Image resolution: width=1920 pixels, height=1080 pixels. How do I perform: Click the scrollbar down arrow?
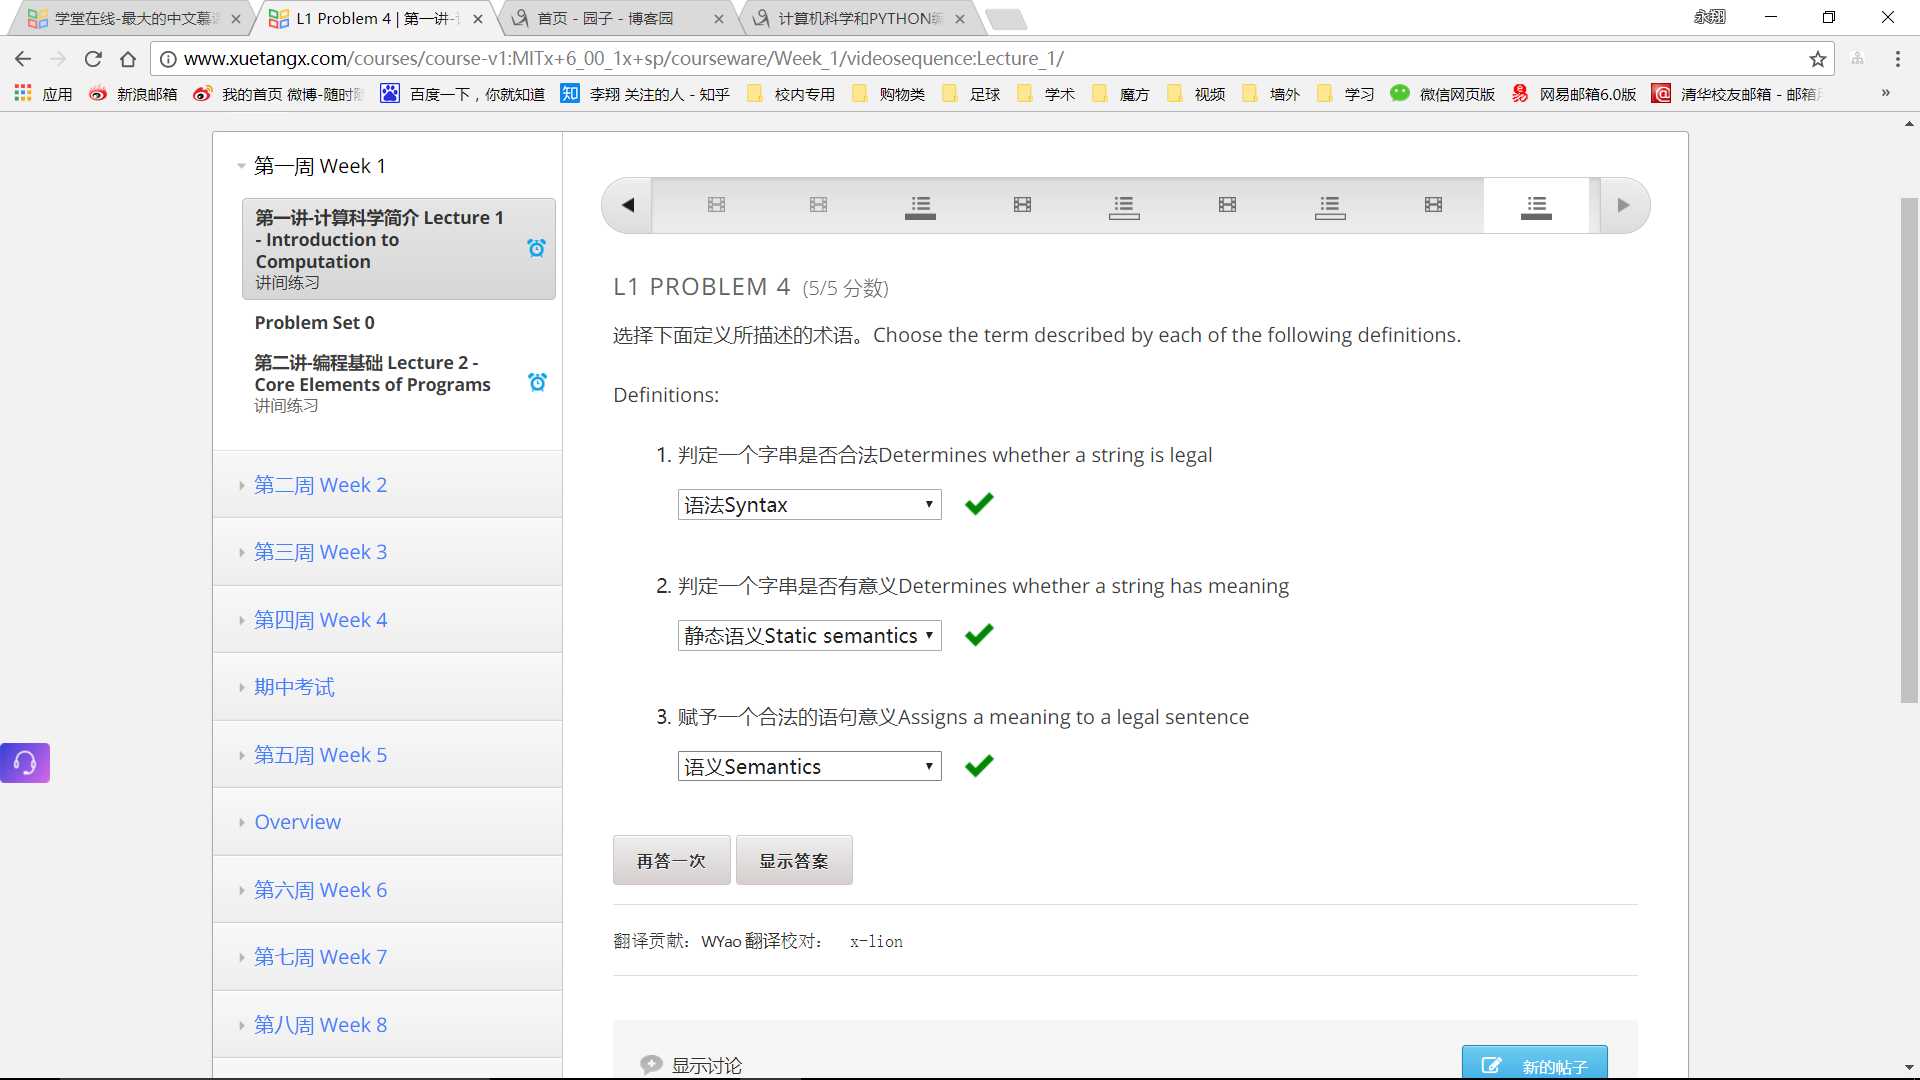[1909, 1068]
